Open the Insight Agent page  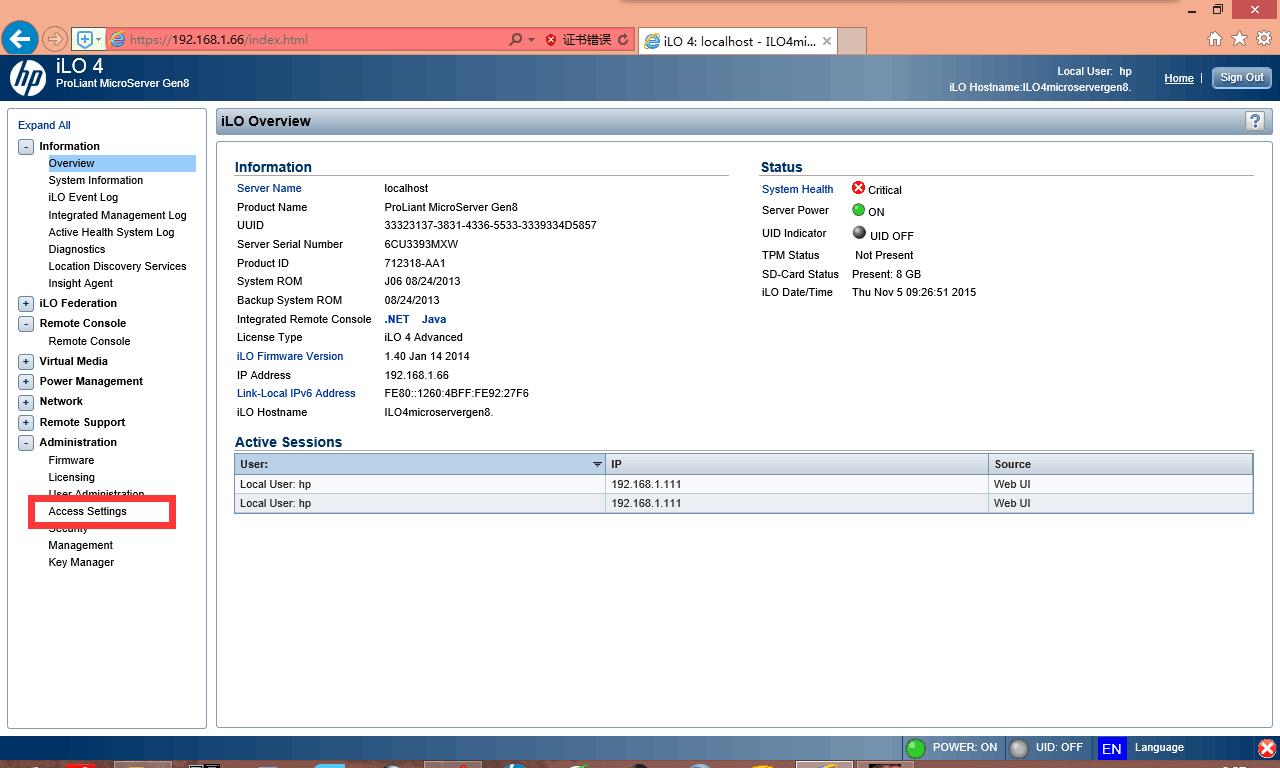(80, 283)
